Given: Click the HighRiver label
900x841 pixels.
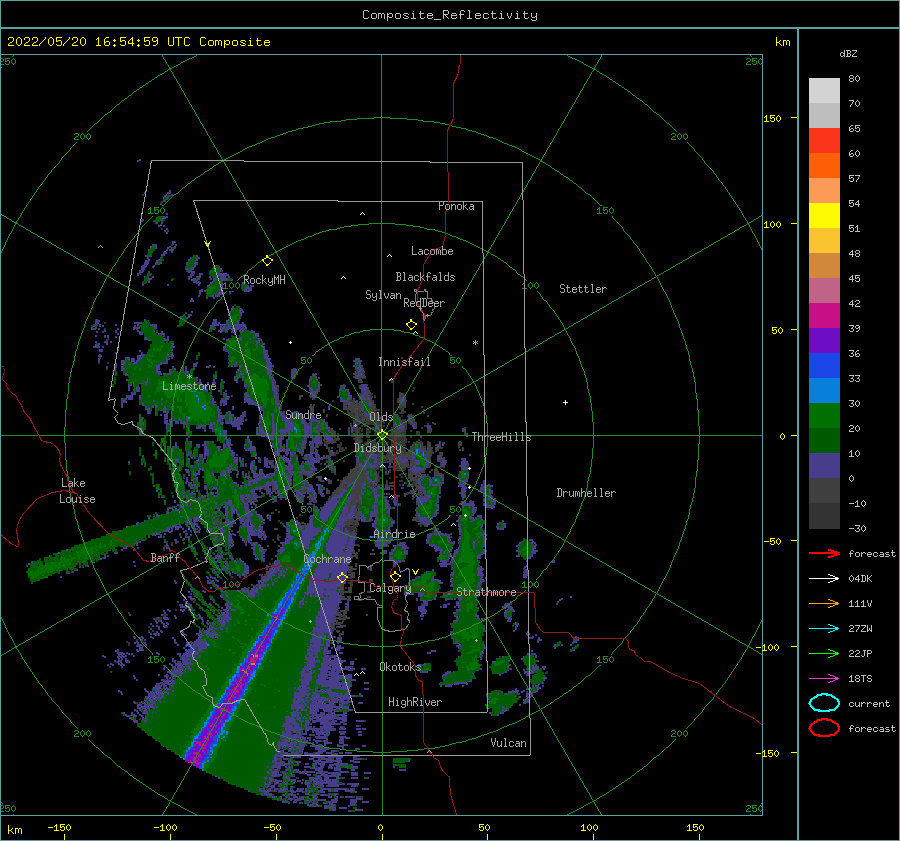Looking at the screenshot, I should [415, 702].
